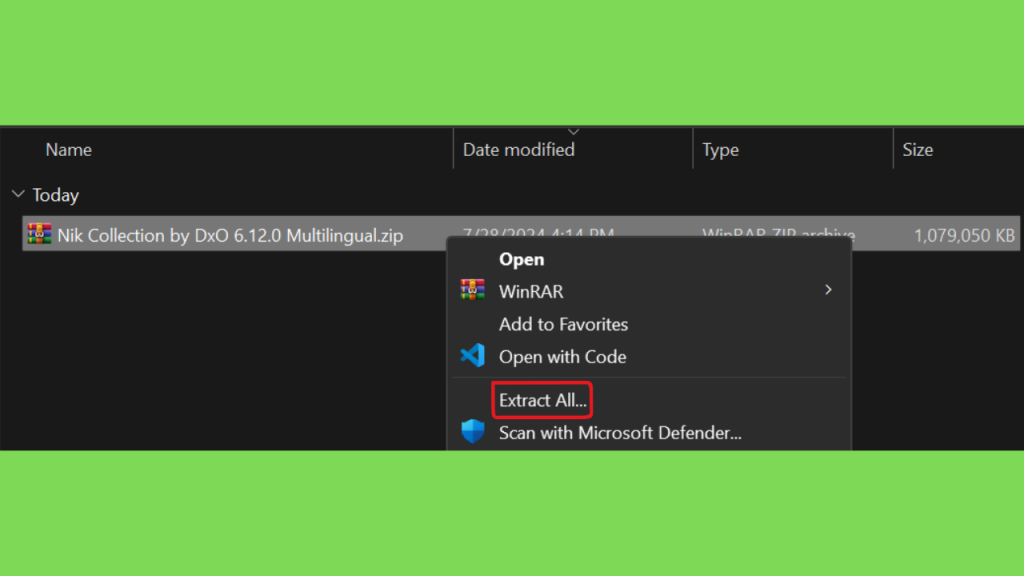This screenshot has height=576, width=1024.
Task: Click sort arrow above Date modified
Action: click(573, 132)
